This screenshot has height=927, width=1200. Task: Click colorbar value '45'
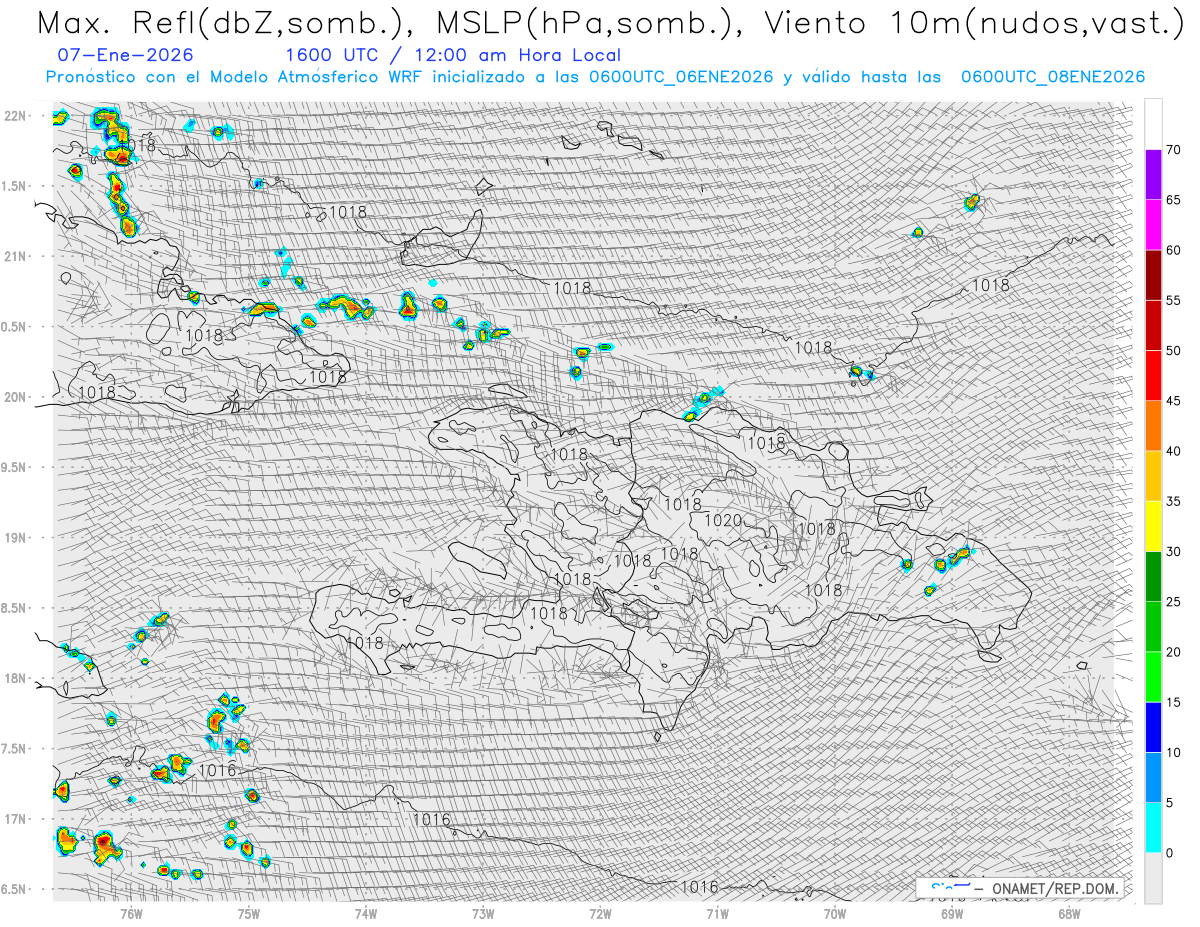coord(1173,401)
